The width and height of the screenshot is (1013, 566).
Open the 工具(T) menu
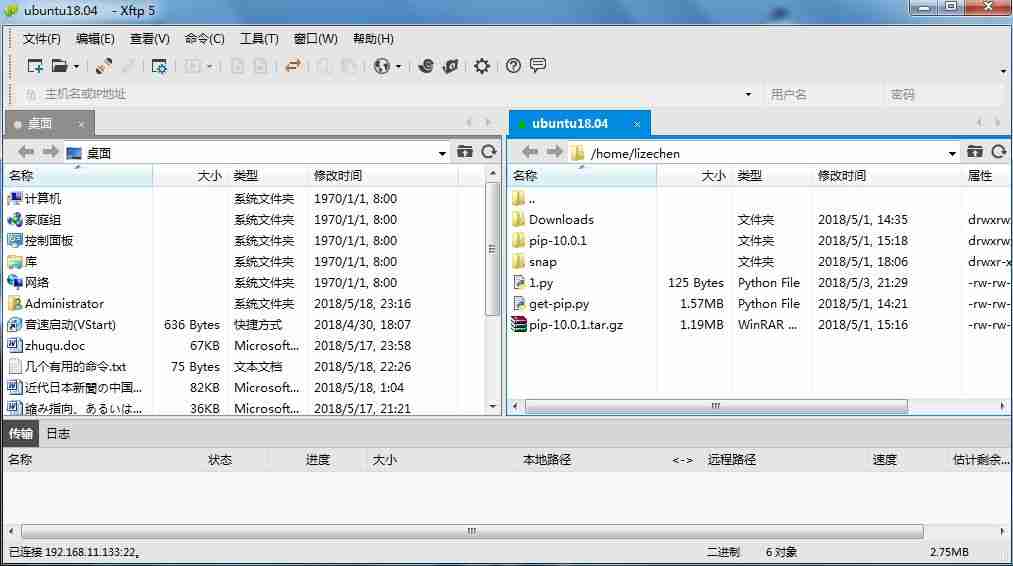pyautogui.click(x=259, y=39)
